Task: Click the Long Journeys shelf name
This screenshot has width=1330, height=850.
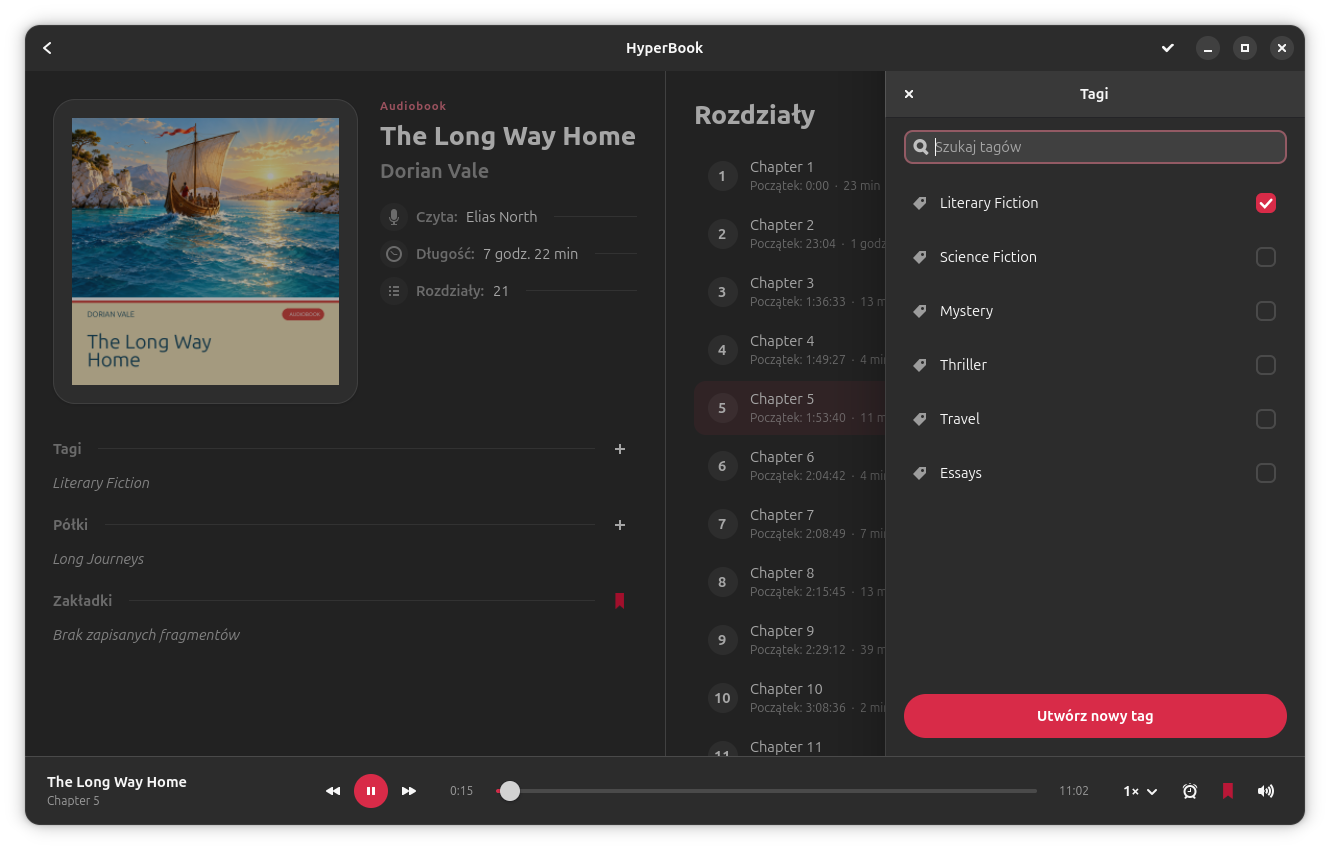Action: click(x=98, y=559)
